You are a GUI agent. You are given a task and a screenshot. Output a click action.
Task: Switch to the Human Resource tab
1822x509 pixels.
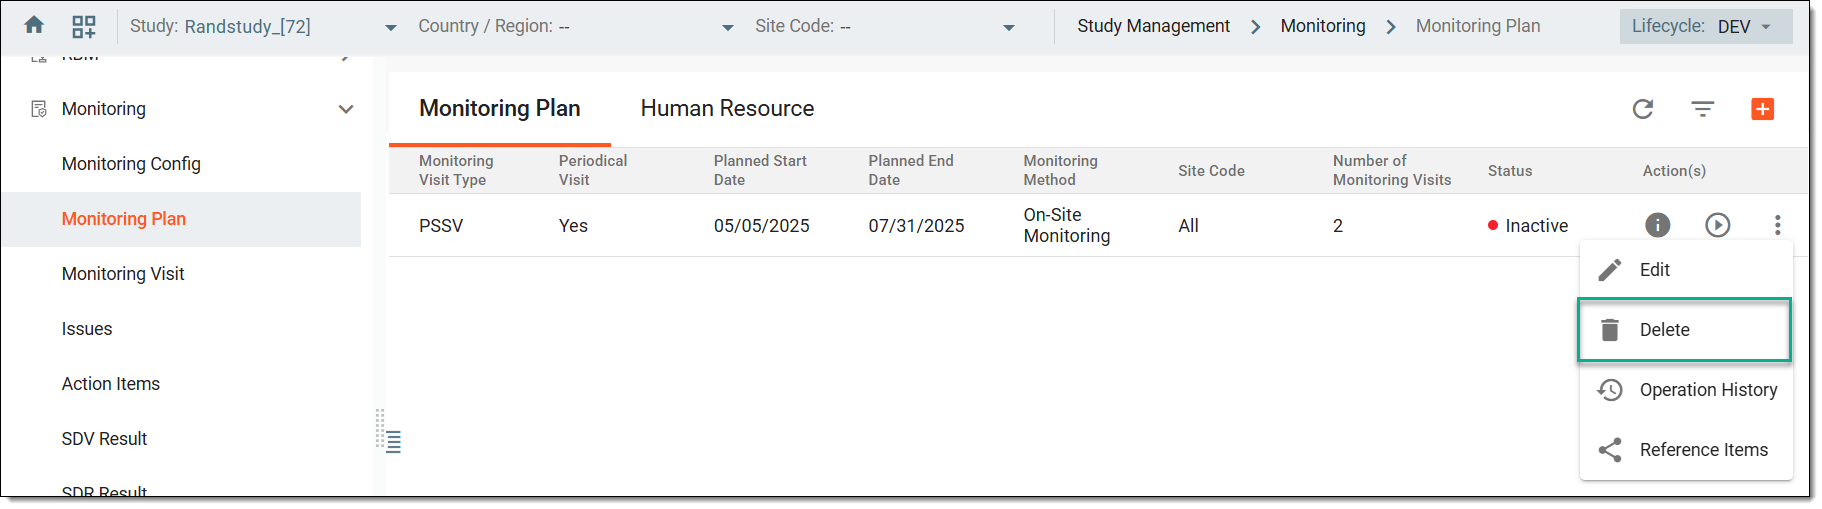click(727, 108)
